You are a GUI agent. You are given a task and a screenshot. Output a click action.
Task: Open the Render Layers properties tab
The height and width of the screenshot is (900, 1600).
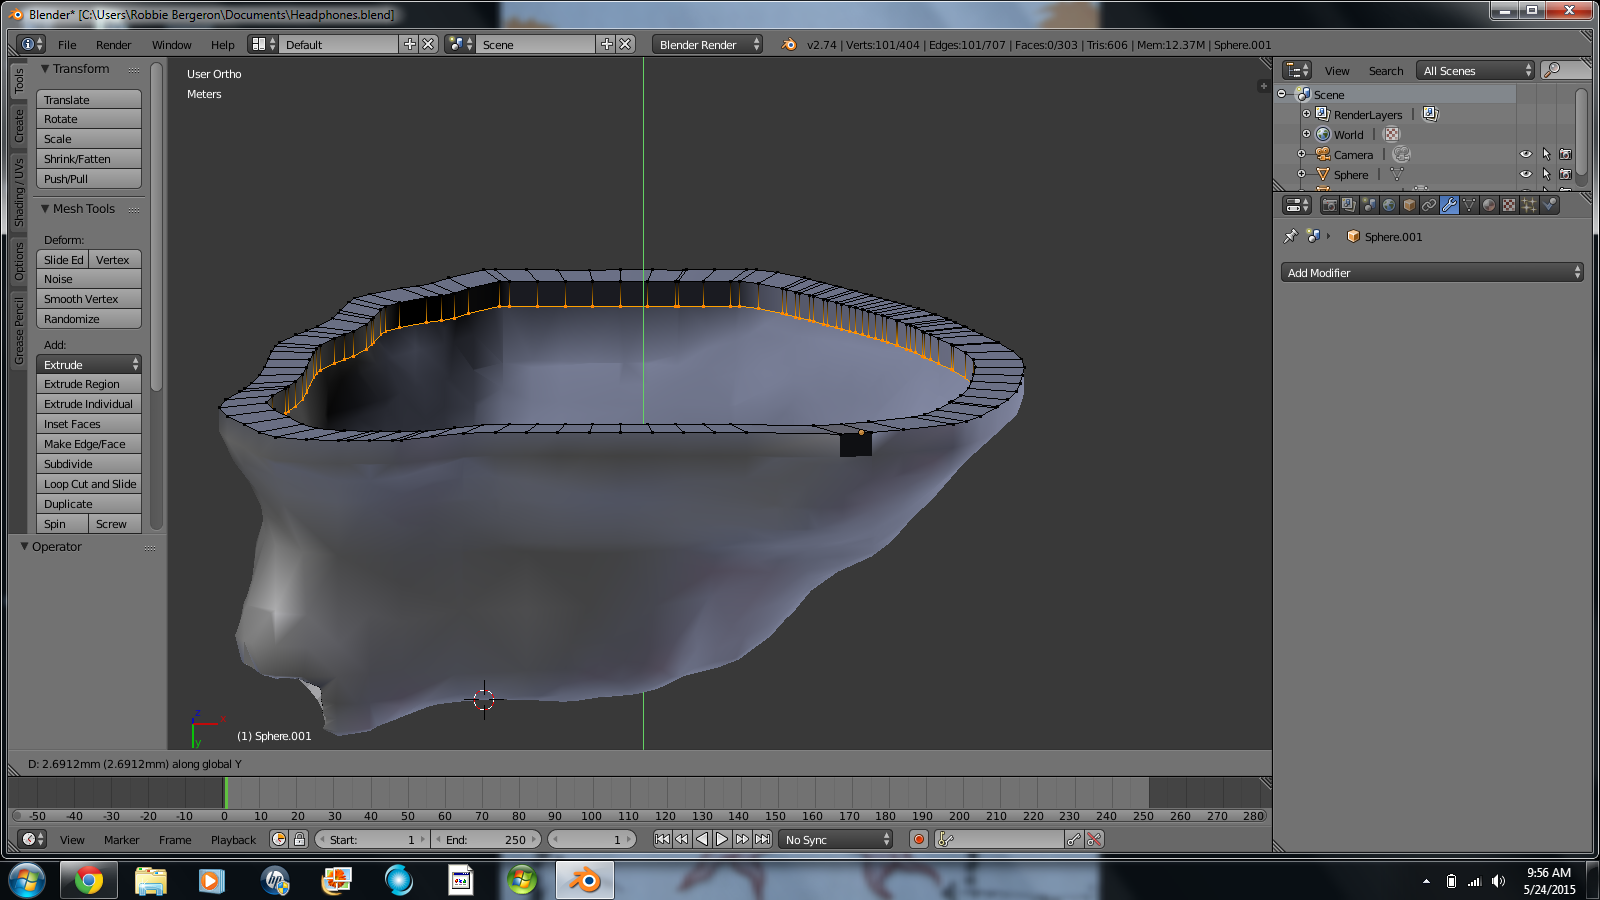tap(1349, 205)
